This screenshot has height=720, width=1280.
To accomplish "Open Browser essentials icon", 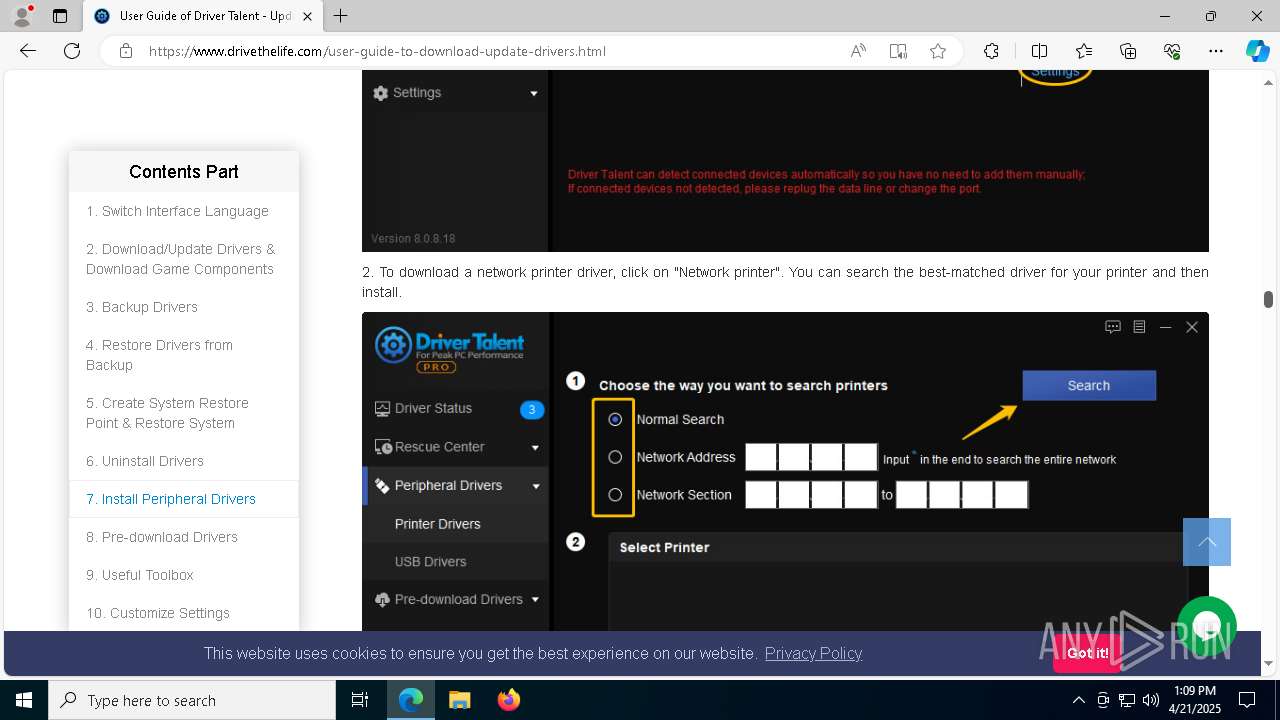I will [x=1172, y=51].
